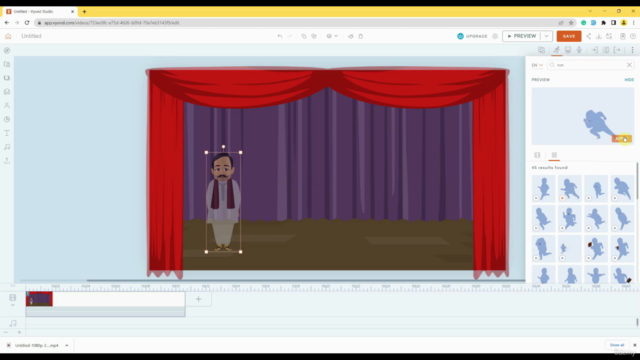The height and width of the screenshot is (360, 640).
Task: Select the man character on stage
Action: (x=223, y=202)
